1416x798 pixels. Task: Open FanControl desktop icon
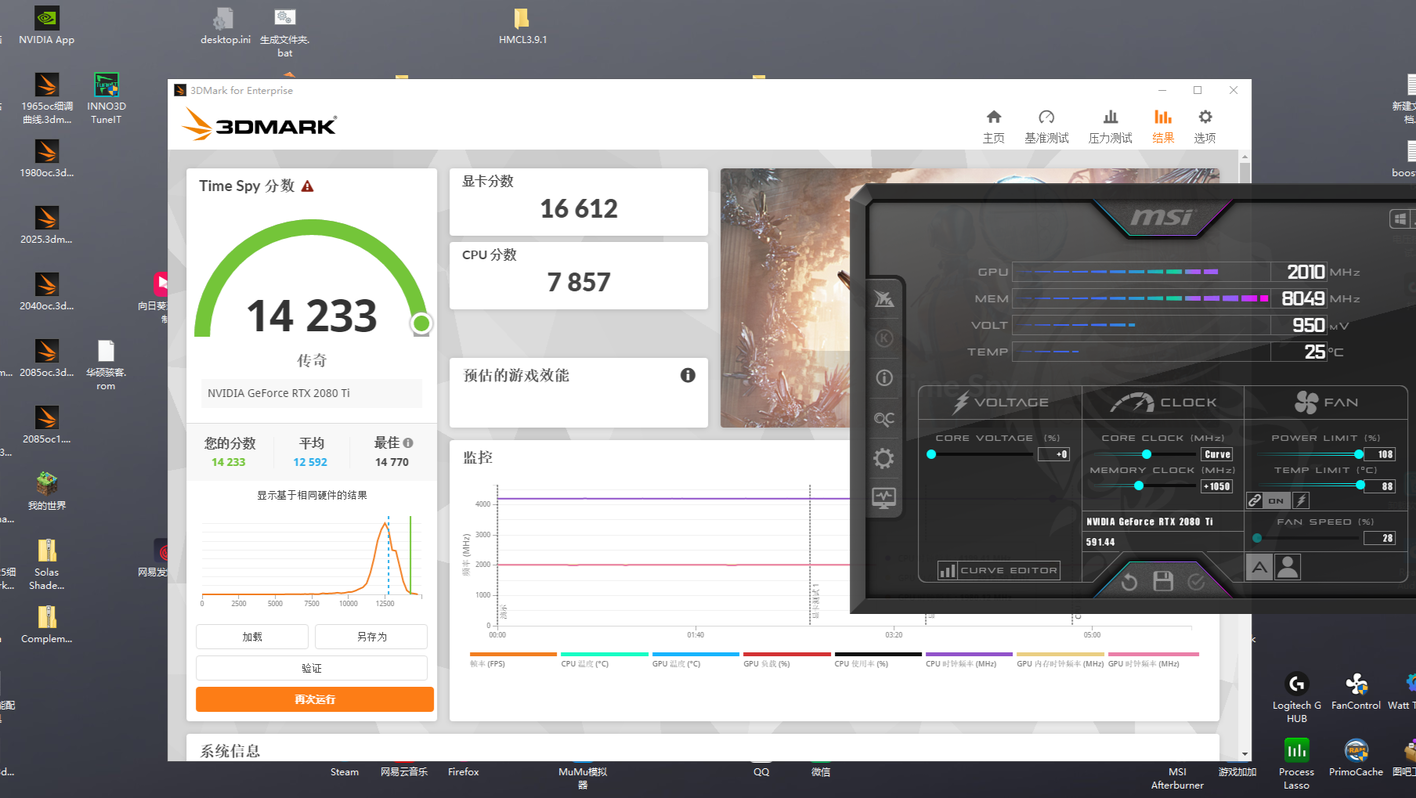(1356, 691)
